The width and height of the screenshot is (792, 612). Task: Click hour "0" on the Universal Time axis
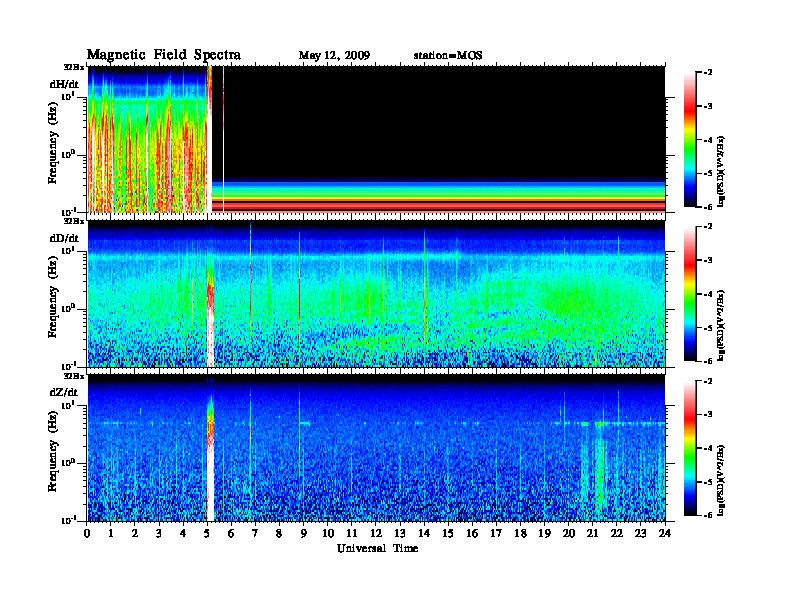[x=87, y=534]
